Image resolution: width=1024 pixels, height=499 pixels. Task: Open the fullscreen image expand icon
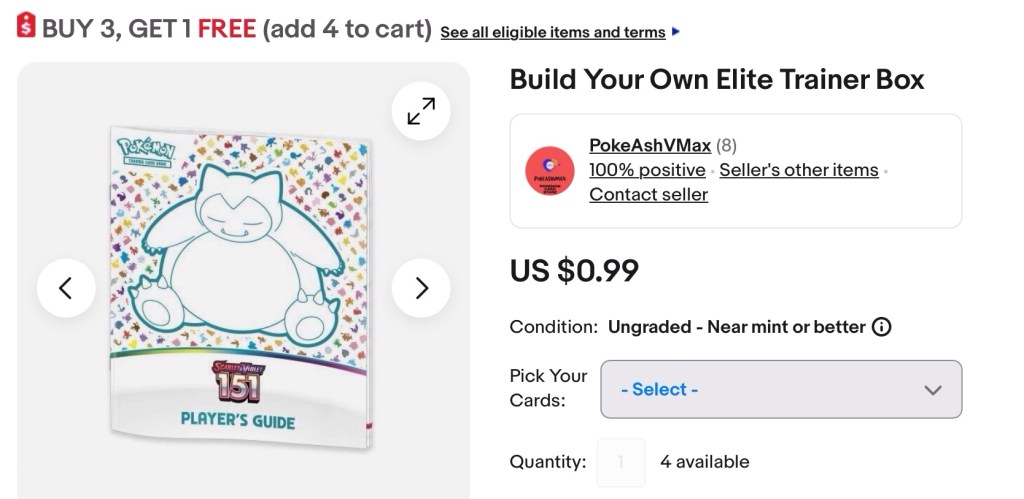(421, 111)
